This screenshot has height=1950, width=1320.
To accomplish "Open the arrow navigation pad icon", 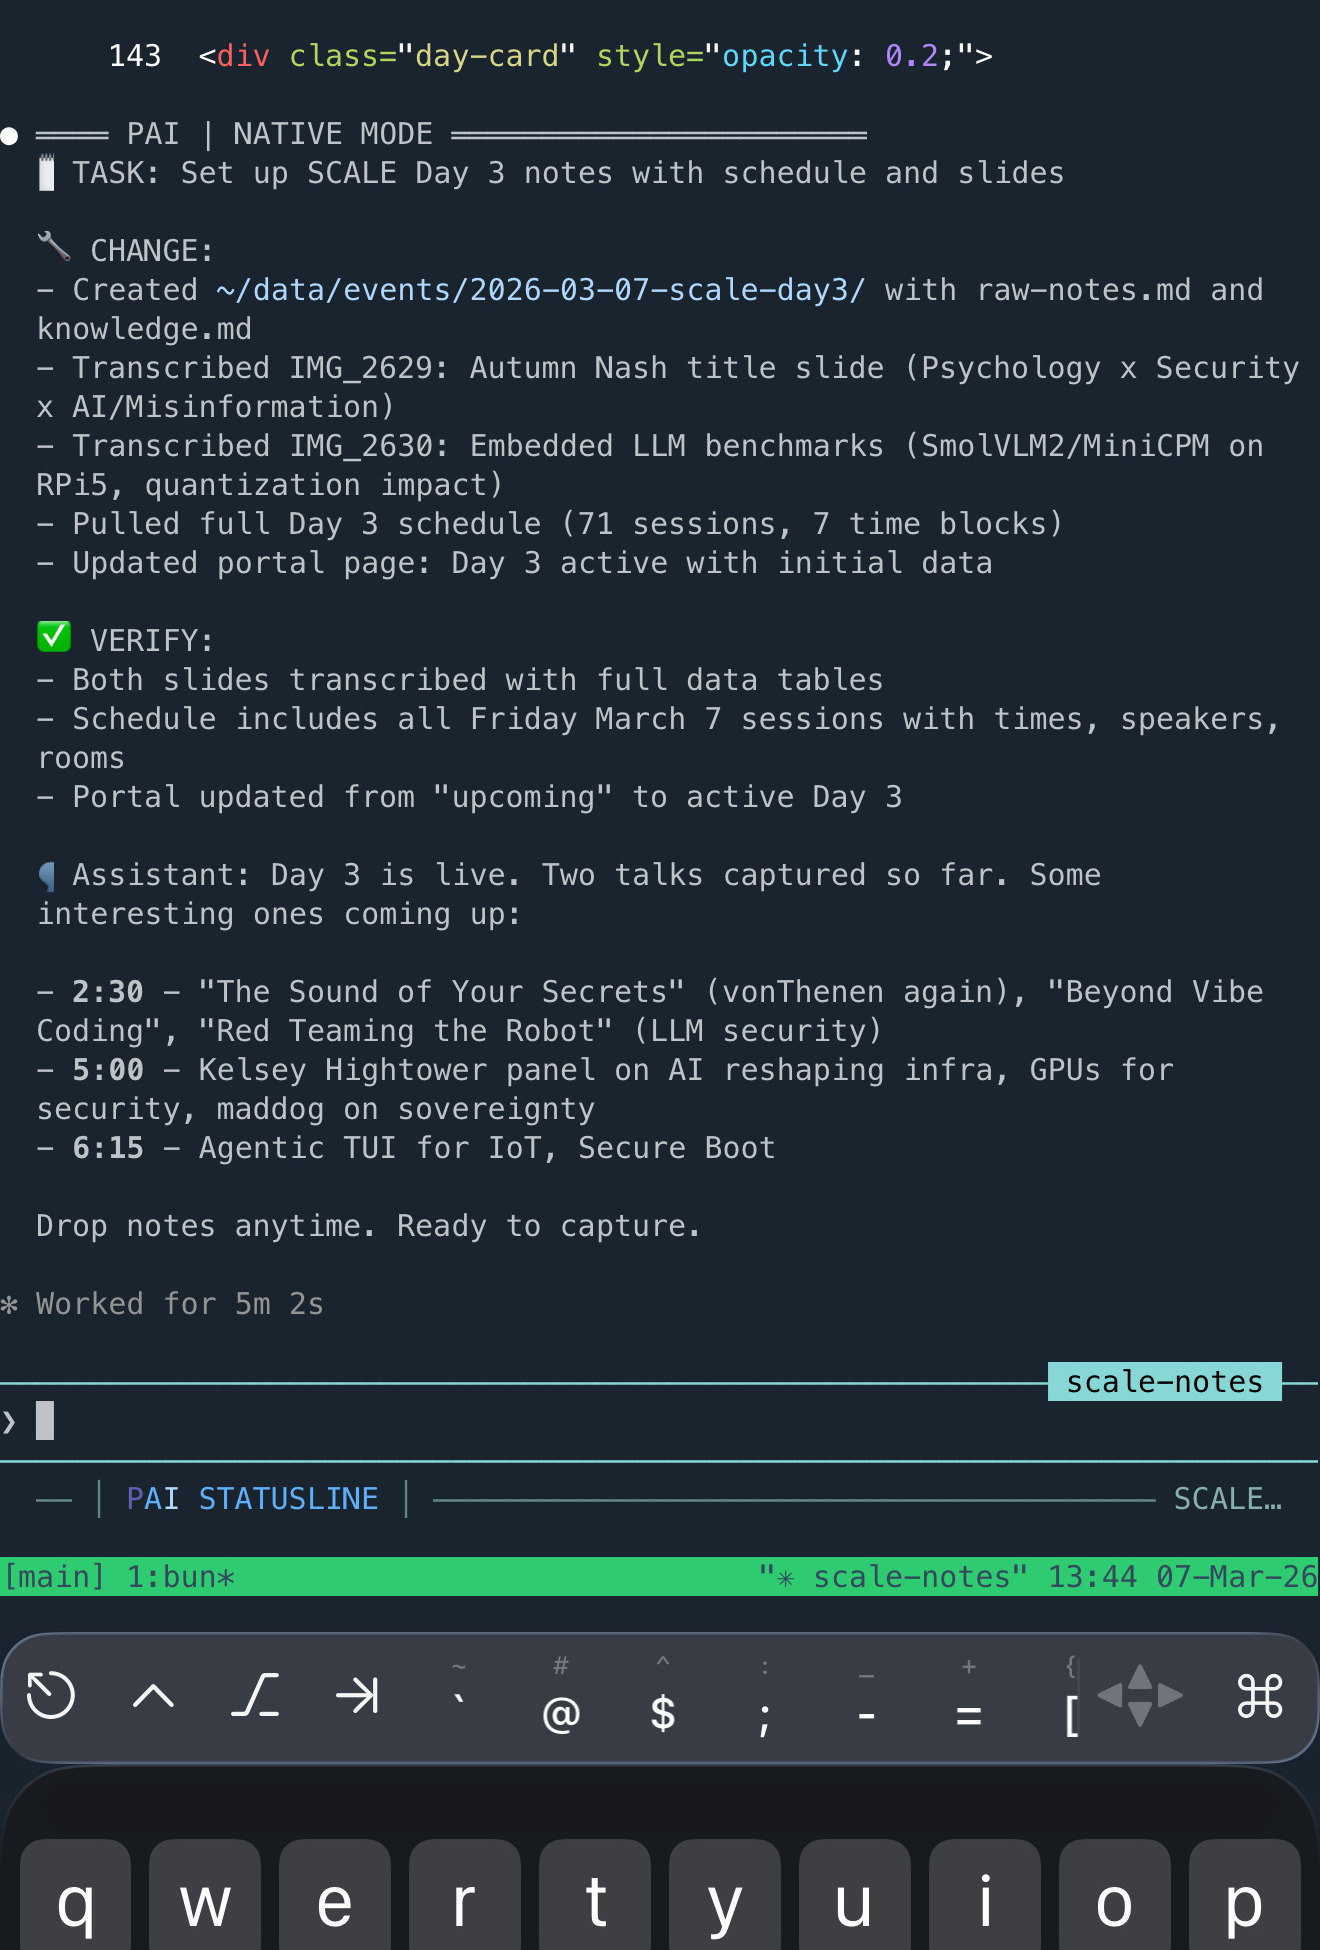I will [1141, 1696].
